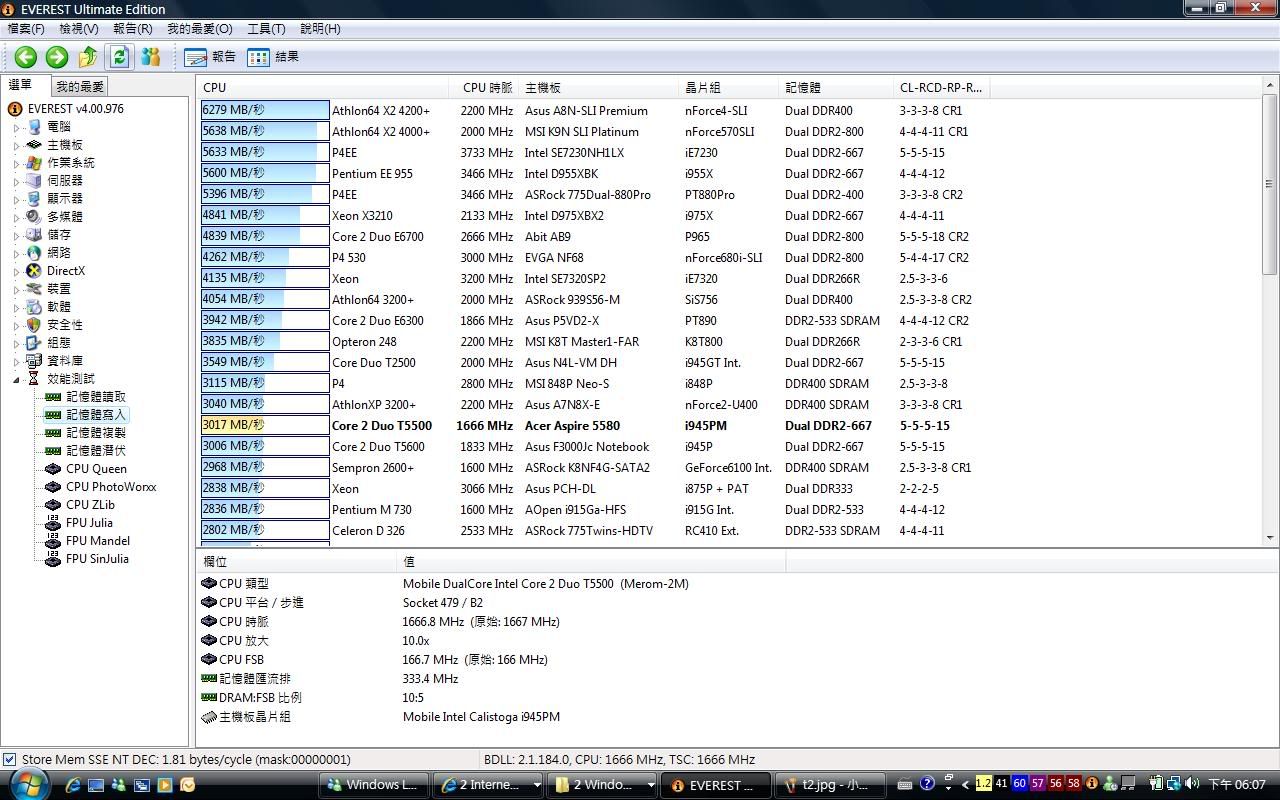Select the 記憶體讀取 benchmark in the tree
Image resolution: width=1280 pixels, height=800 pixels.
click(96, 397)
